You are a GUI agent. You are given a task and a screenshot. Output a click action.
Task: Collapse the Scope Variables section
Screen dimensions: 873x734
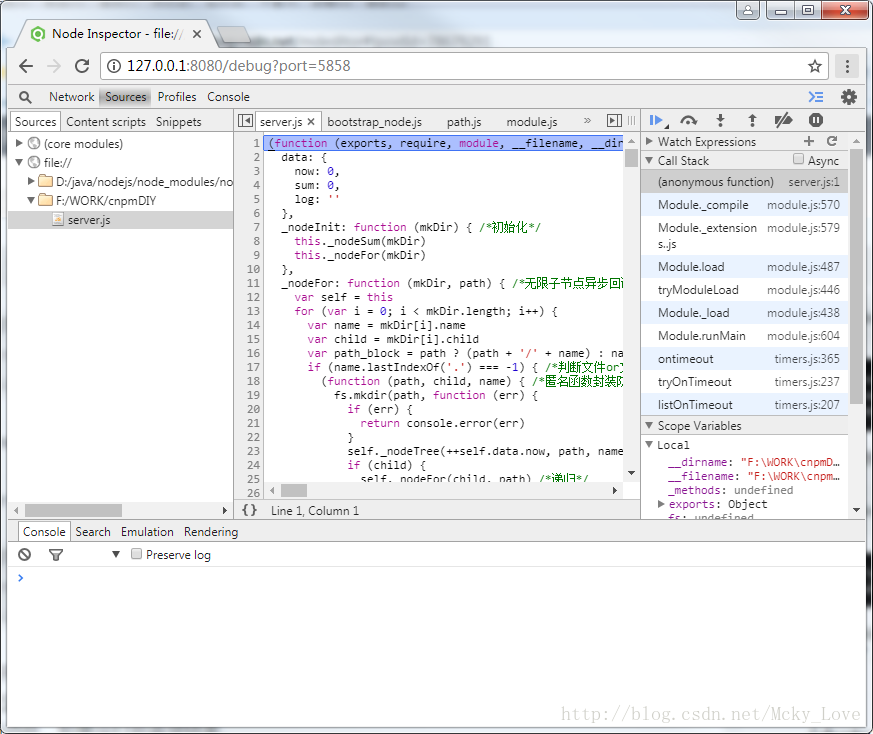(x=650, y=424)
